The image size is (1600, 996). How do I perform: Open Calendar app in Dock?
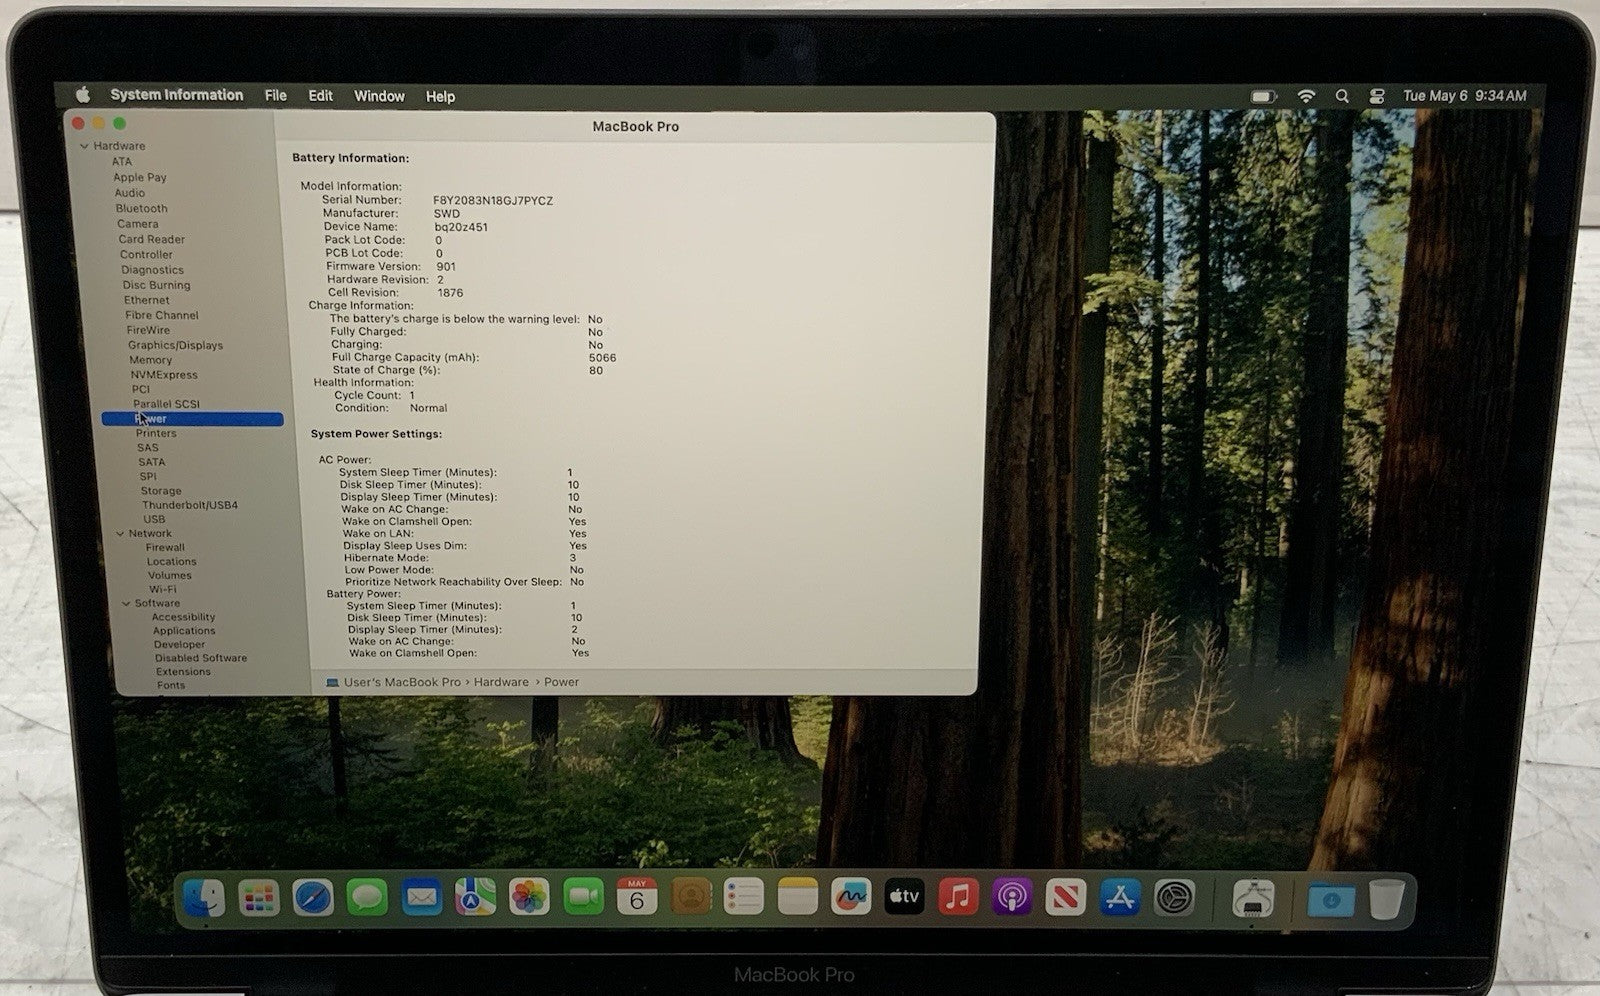637,897
